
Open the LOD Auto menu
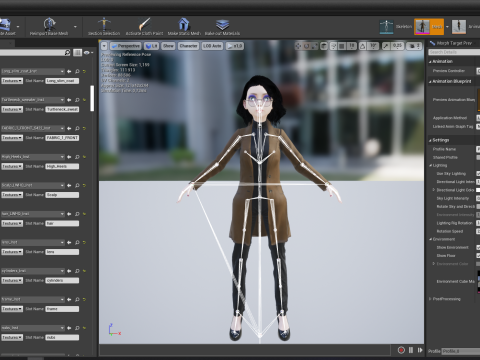(212, 46)
